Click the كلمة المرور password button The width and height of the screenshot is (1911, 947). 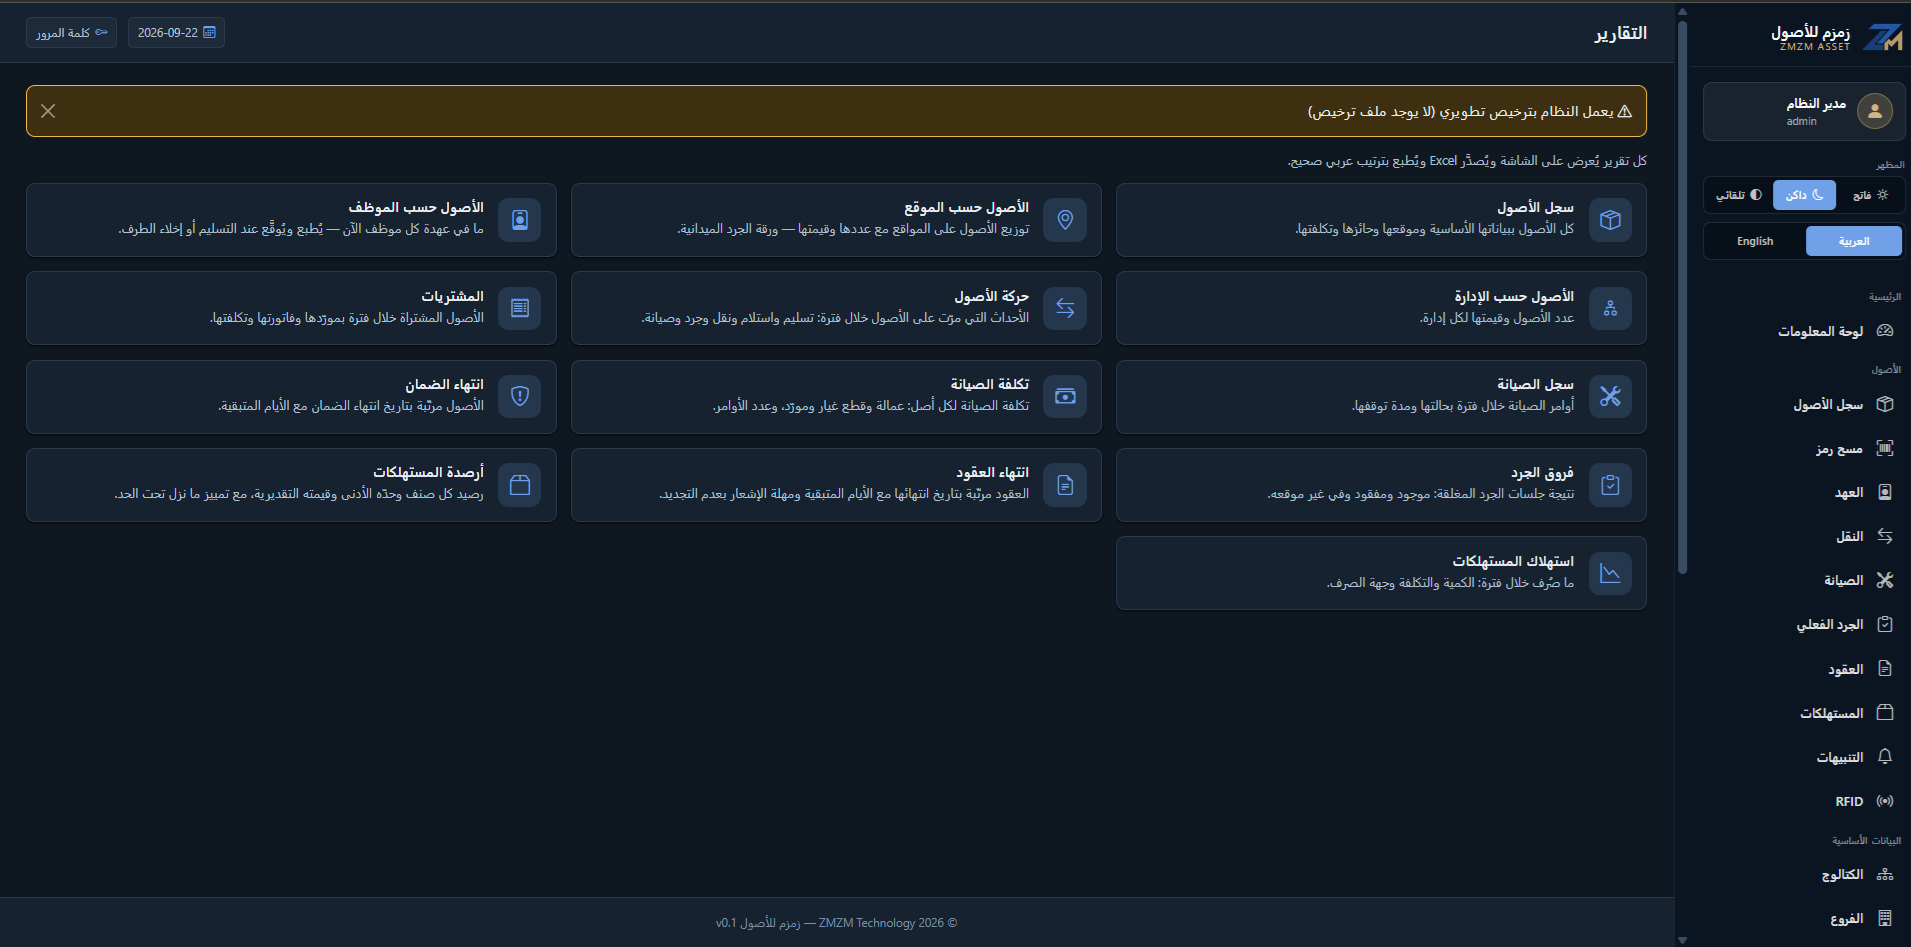(71, 33)
